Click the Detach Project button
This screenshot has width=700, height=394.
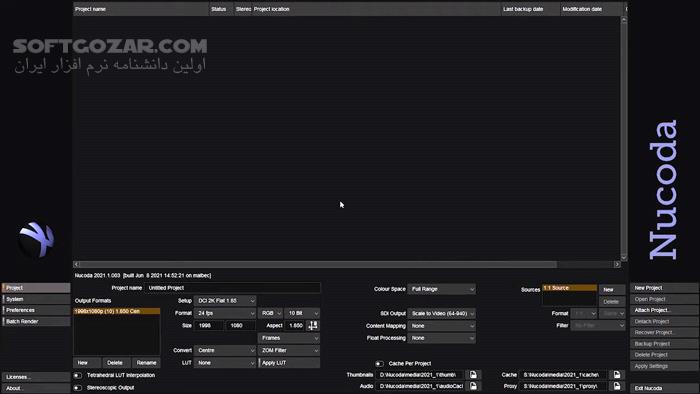click(664, 321)
